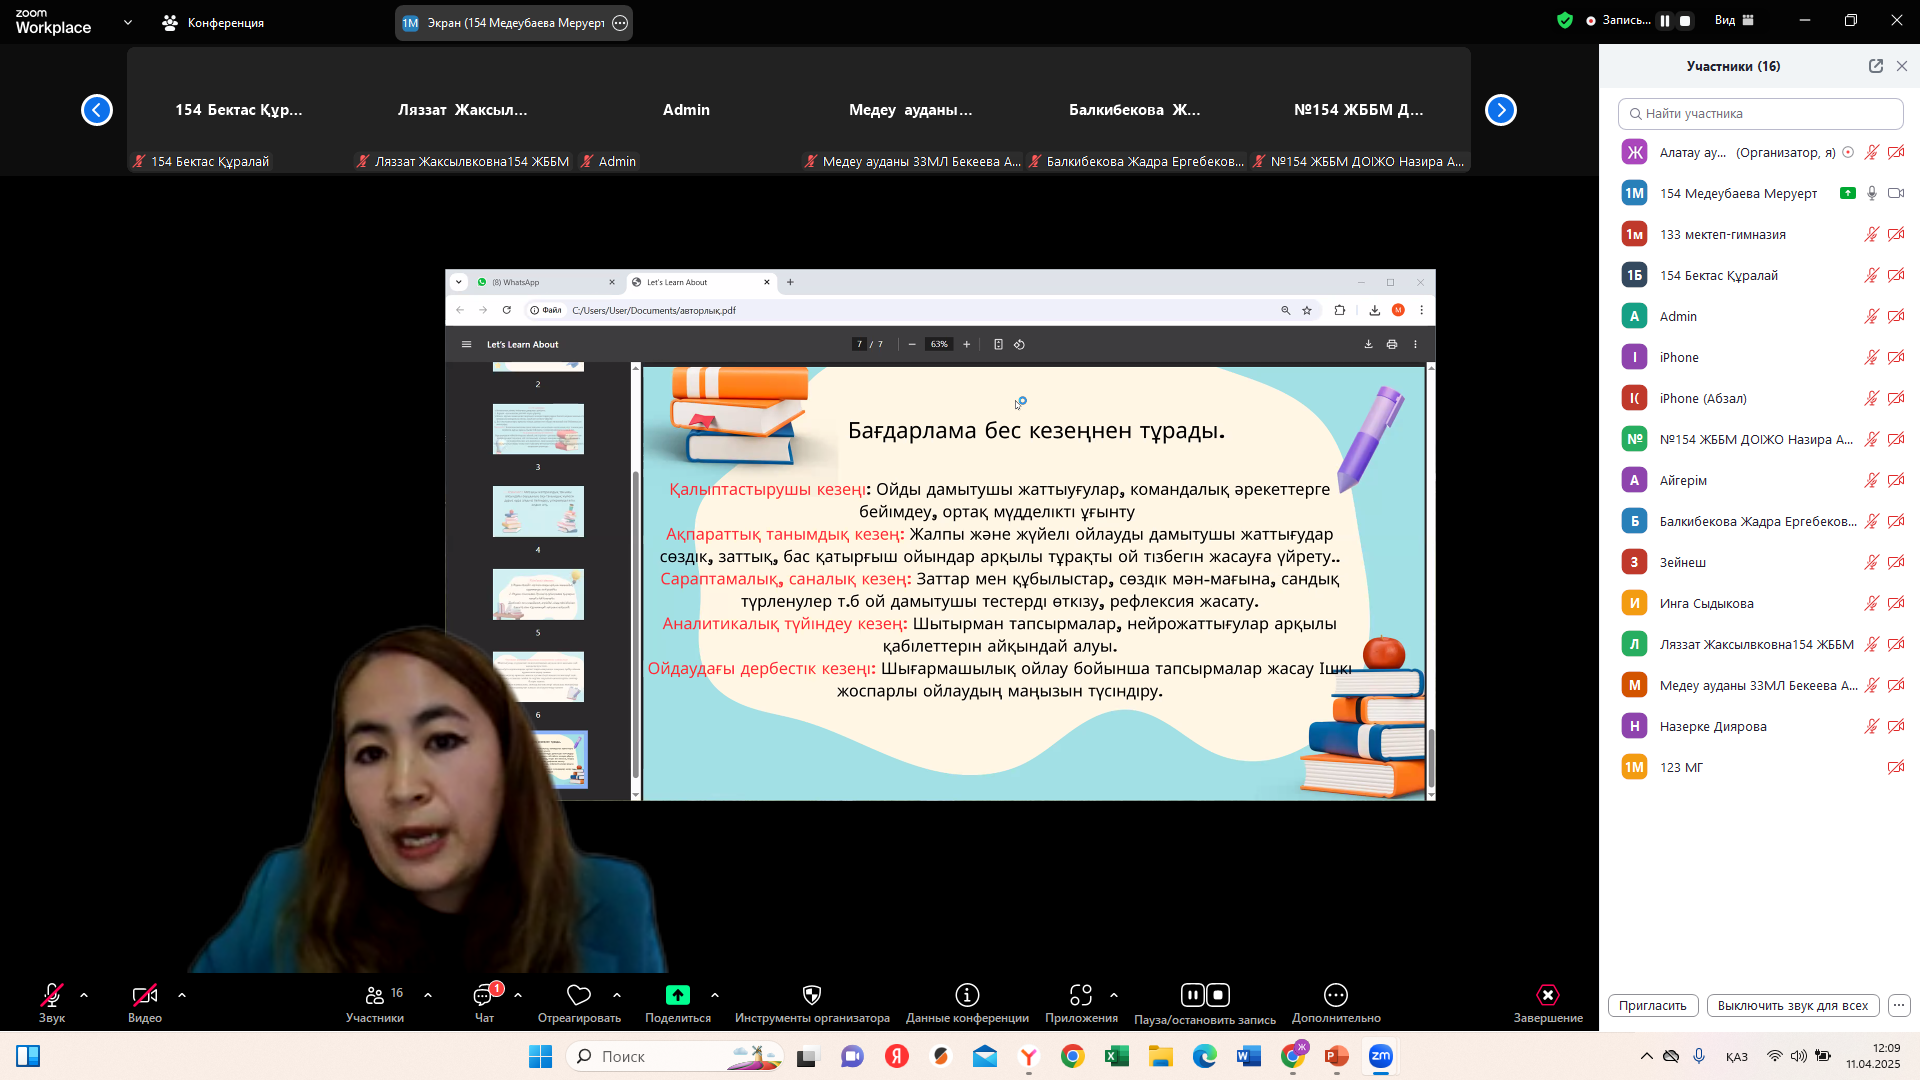The width and height of the screenshot is (1920, 1080).
Task: Click the React heart icon
Action: [579, 995]
